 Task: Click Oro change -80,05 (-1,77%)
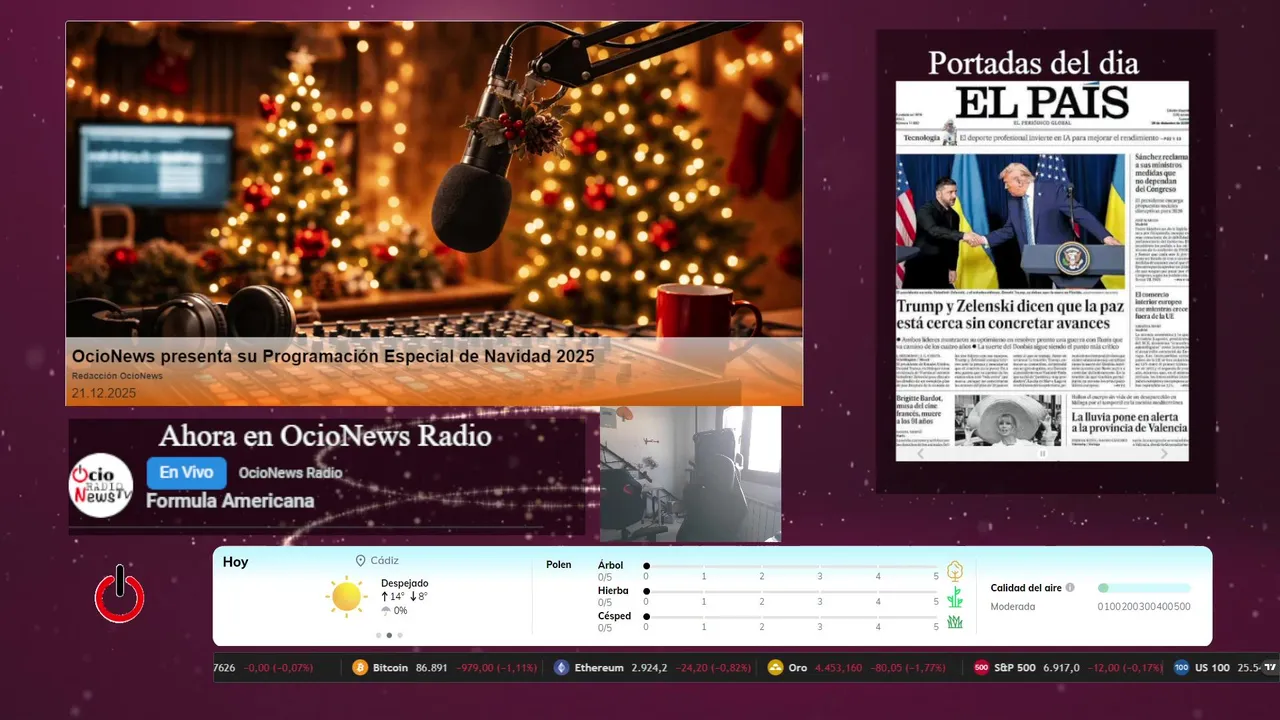coord(908,668)
